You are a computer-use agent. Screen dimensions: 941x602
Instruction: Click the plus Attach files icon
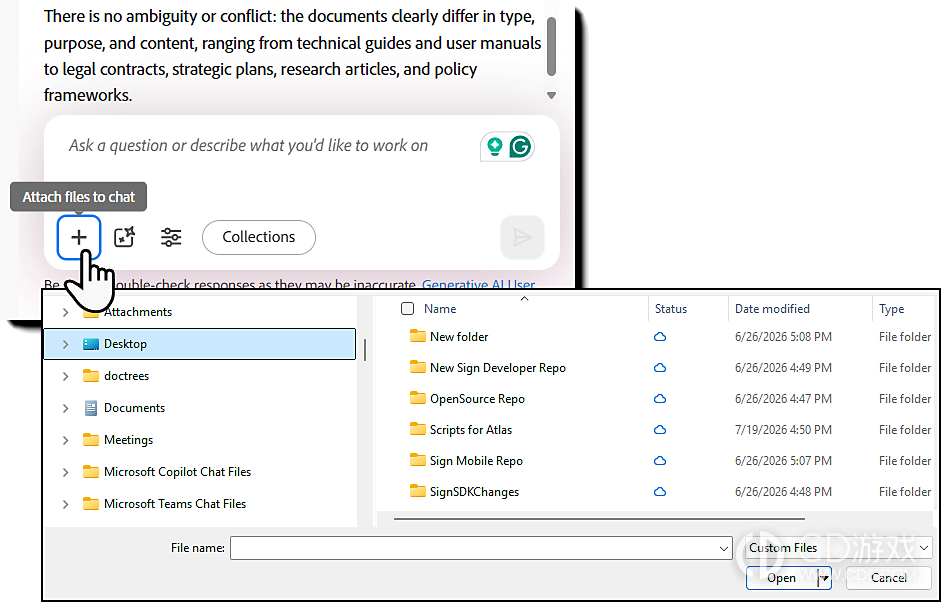point(79,238)
